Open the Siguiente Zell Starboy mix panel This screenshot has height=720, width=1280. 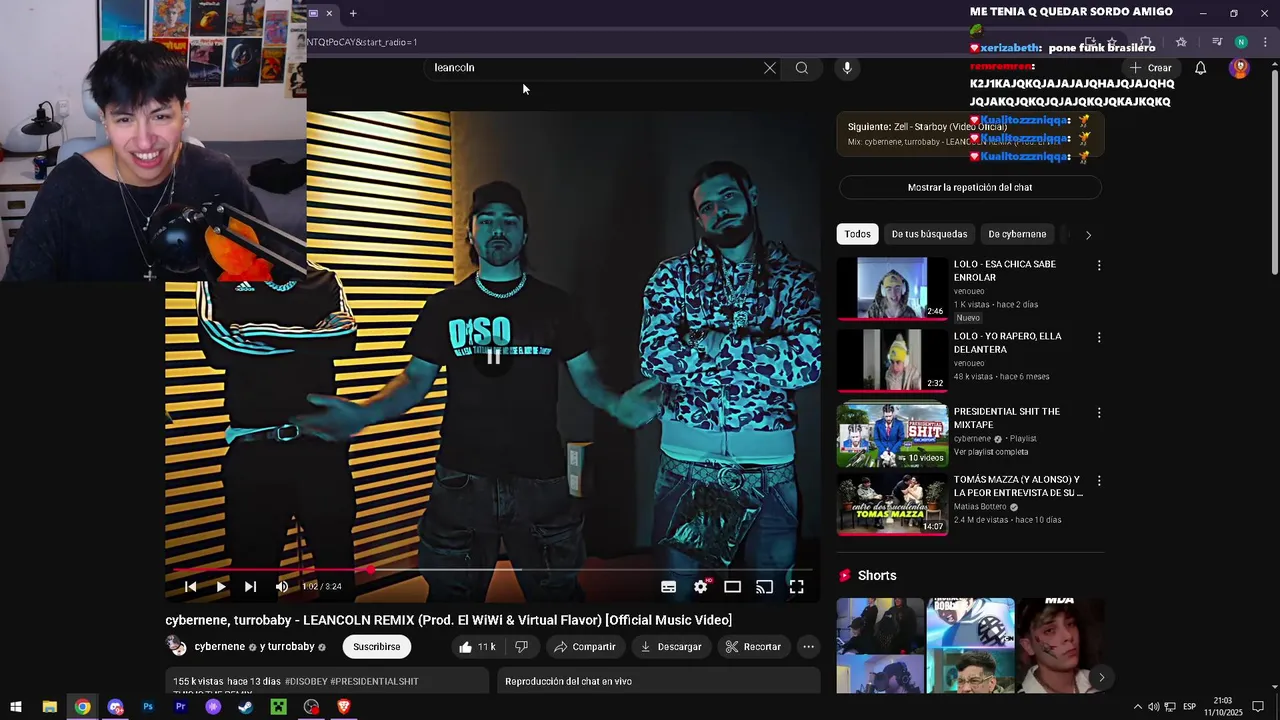pyautogui.click(x=970, y=134)
